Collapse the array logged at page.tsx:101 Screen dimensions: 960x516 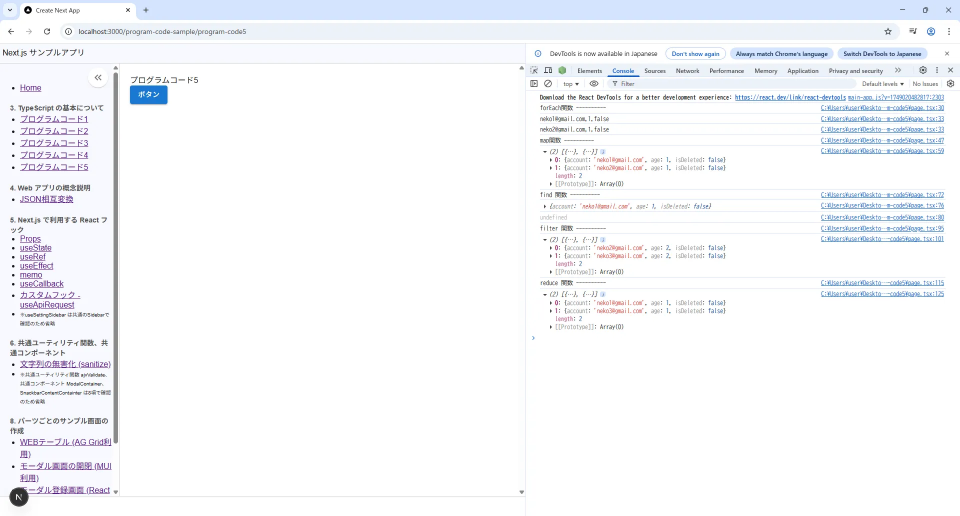pyautogui.click(x=544, y=240)
